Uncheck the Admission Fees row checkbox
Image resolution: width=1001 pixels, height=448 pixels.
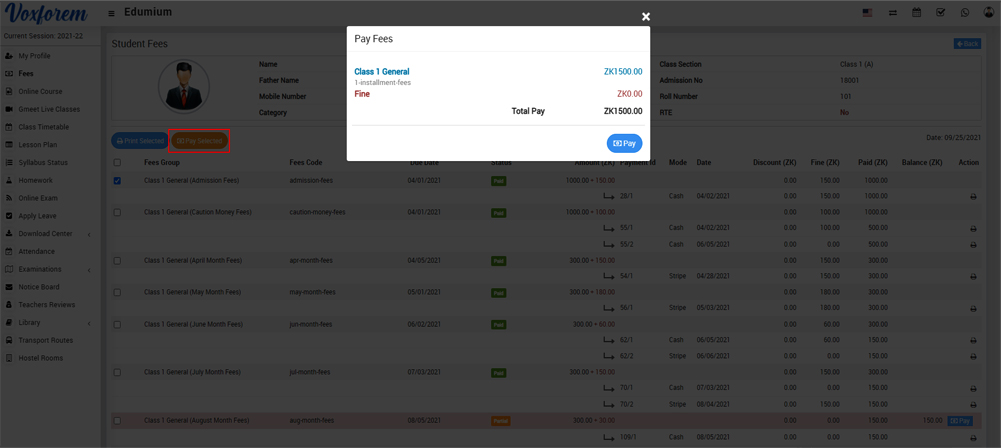click(x=117, y=181)
